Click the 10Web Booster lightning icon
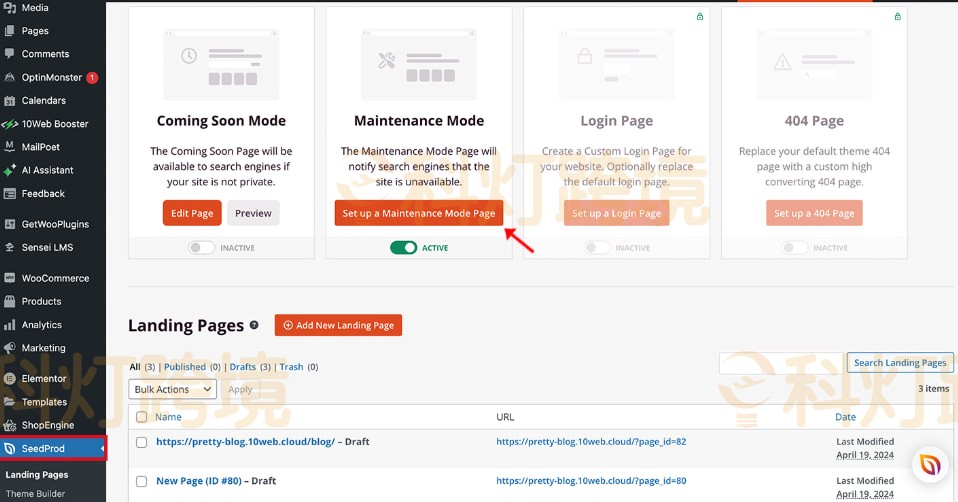The height and width of the screenshot is (502, 958). click(9, 124)
